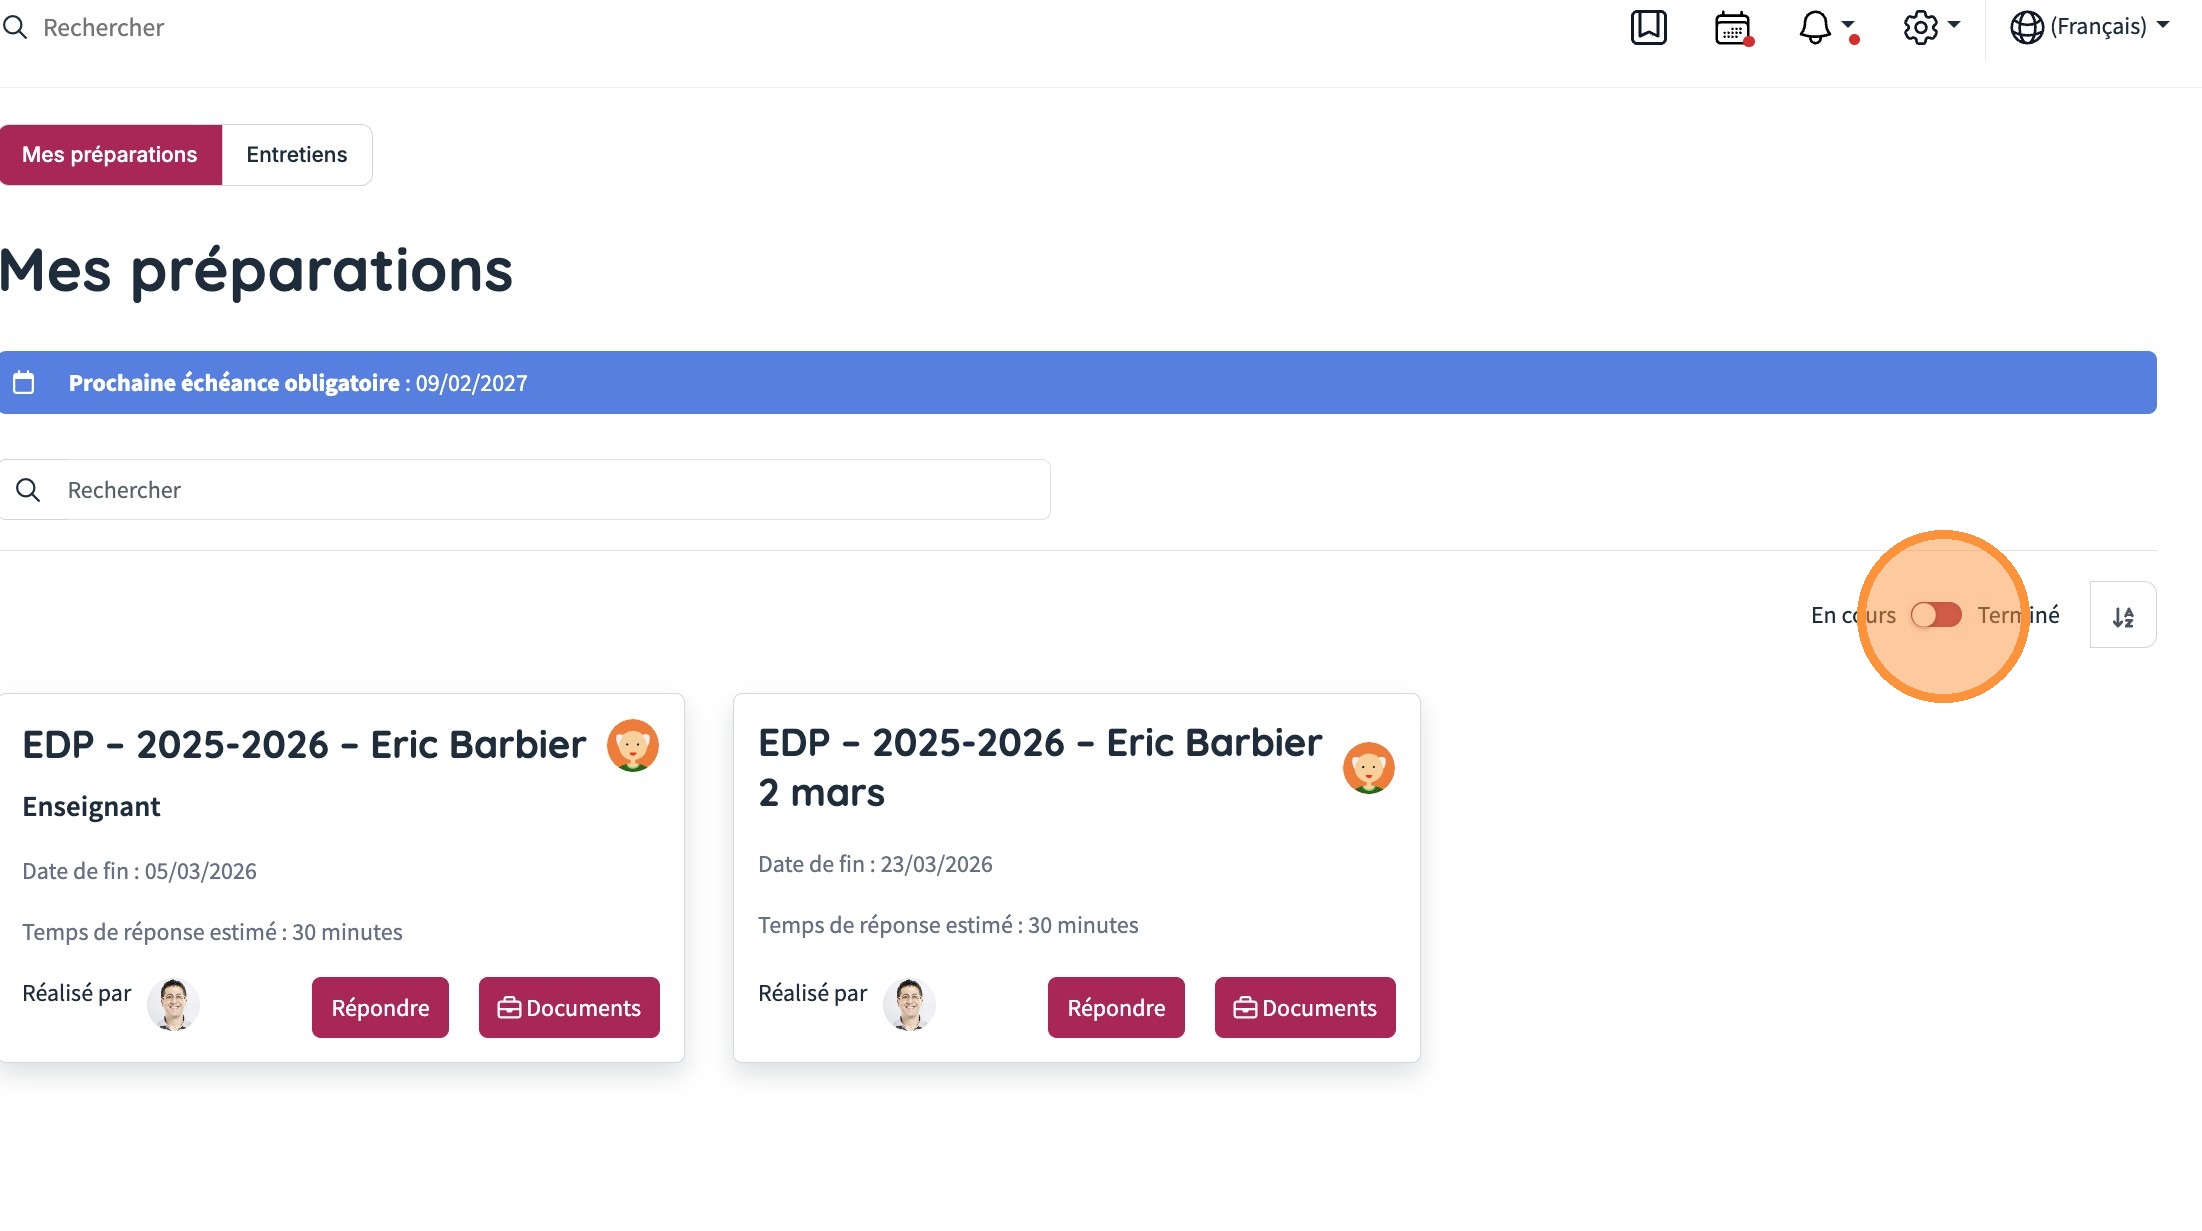This screenshot has height=1231, width=2202.
Task: Open the calendar icon in header
Action: coord(1733,28)
